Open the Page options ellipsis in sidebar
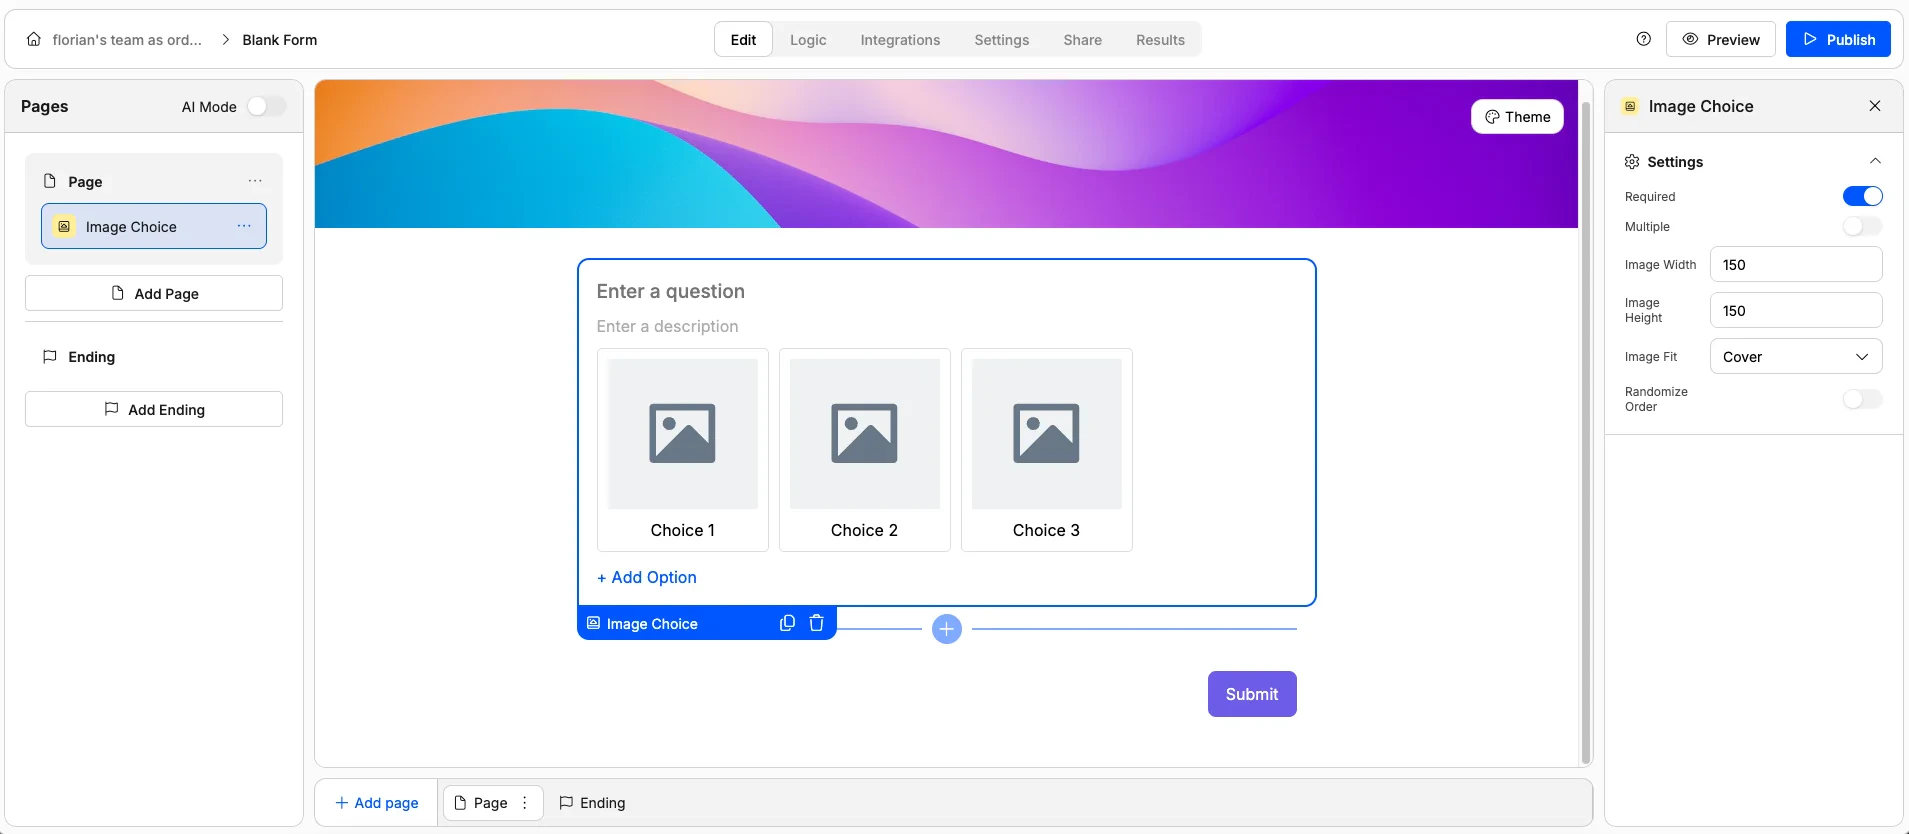This screenshot has height=834, width=1909. click(x=255, y=181)
